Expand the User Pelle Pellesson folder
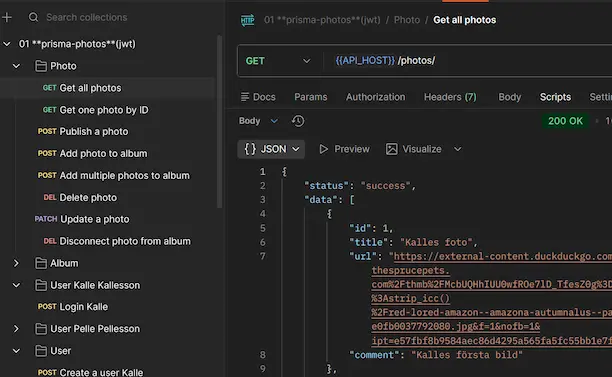Image resolution: width=612 pixels, height=377 pixels. [x=16, y=329]
